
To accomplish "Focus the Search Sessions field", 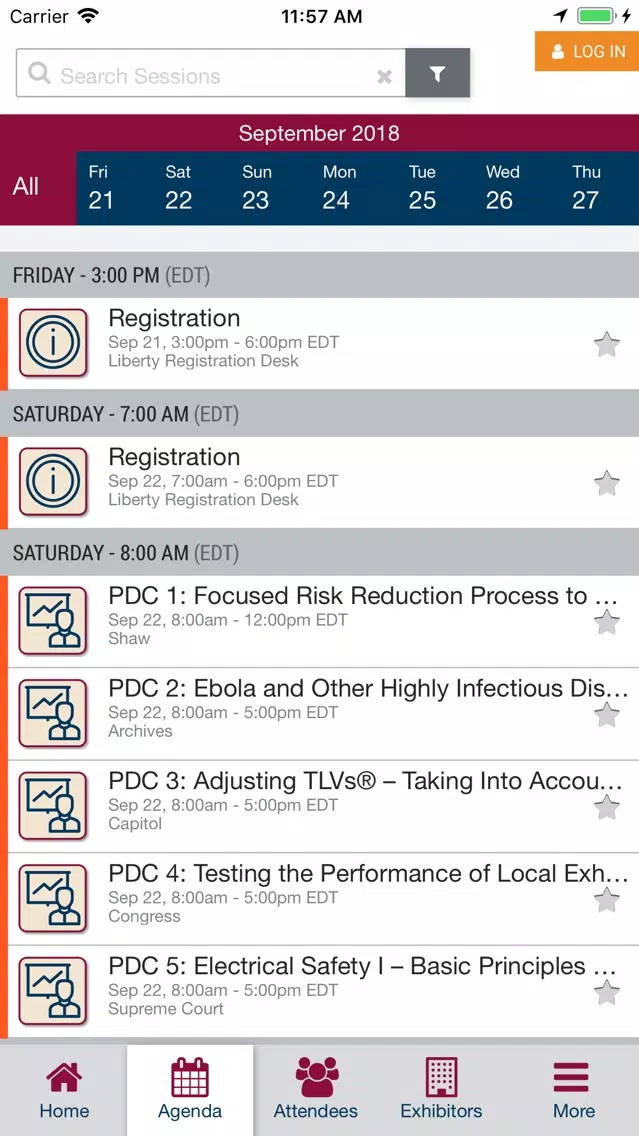I will 211,73.
